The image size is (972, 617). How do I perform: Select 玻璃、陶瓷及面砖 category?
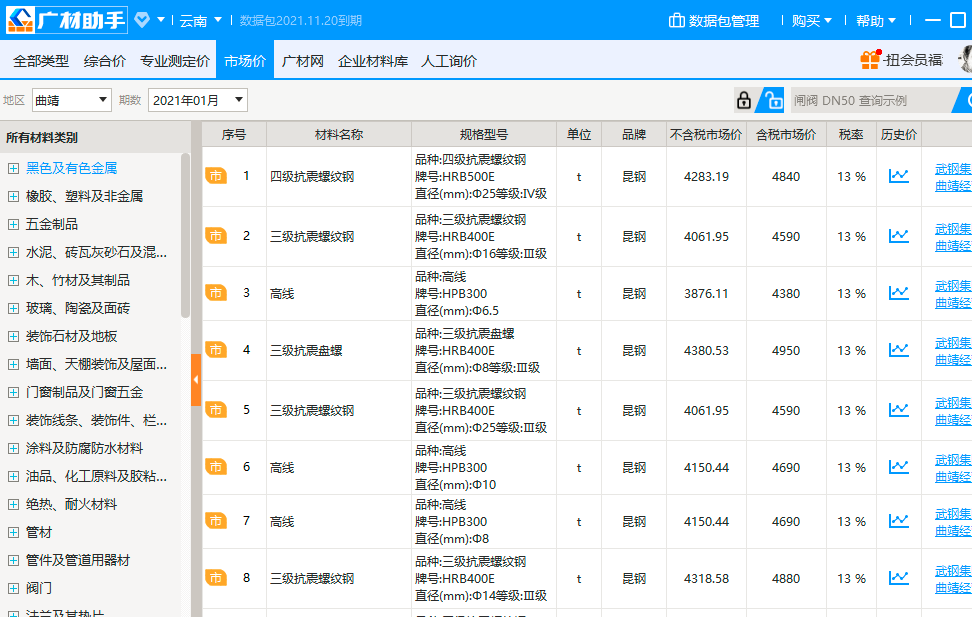click(78, 308)
